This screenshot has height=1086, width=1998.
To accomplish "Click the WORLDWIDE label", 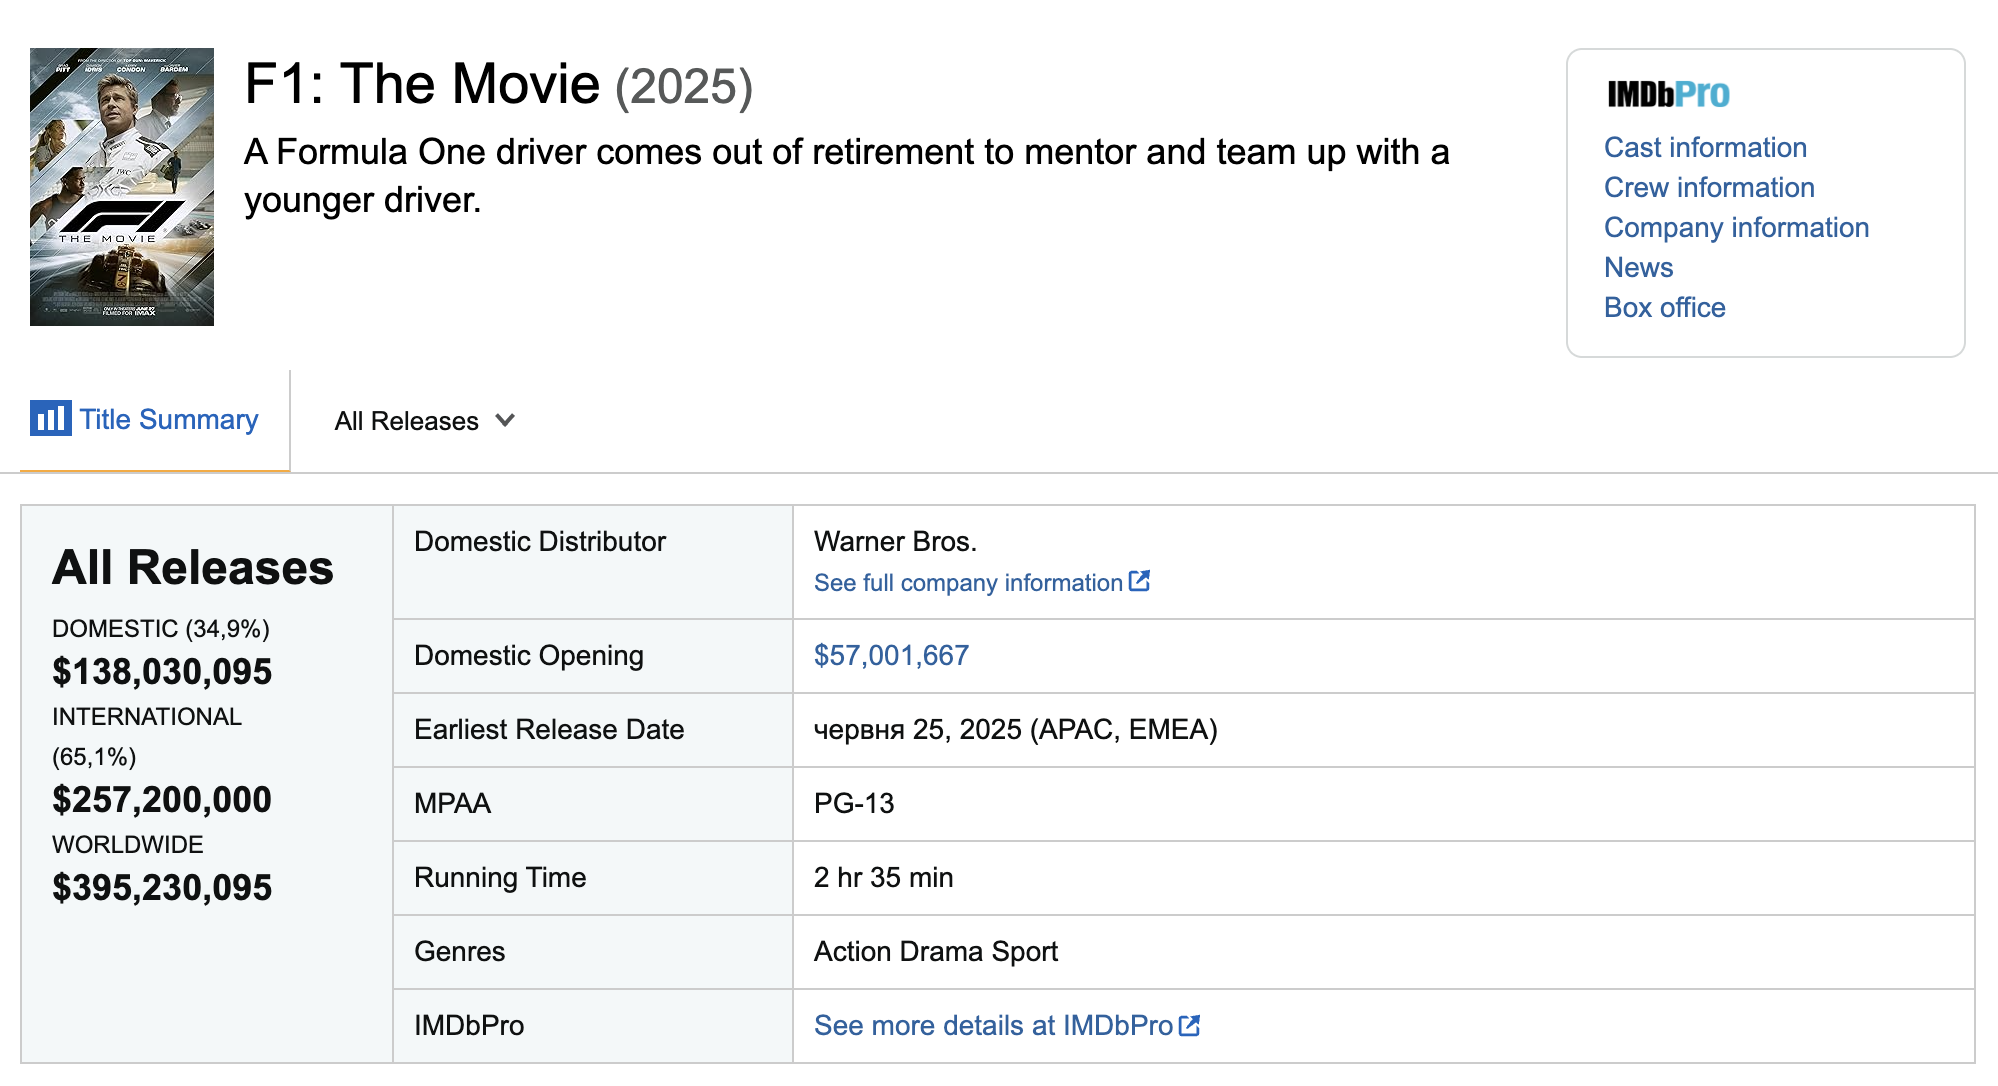I will tap(128, 845).
